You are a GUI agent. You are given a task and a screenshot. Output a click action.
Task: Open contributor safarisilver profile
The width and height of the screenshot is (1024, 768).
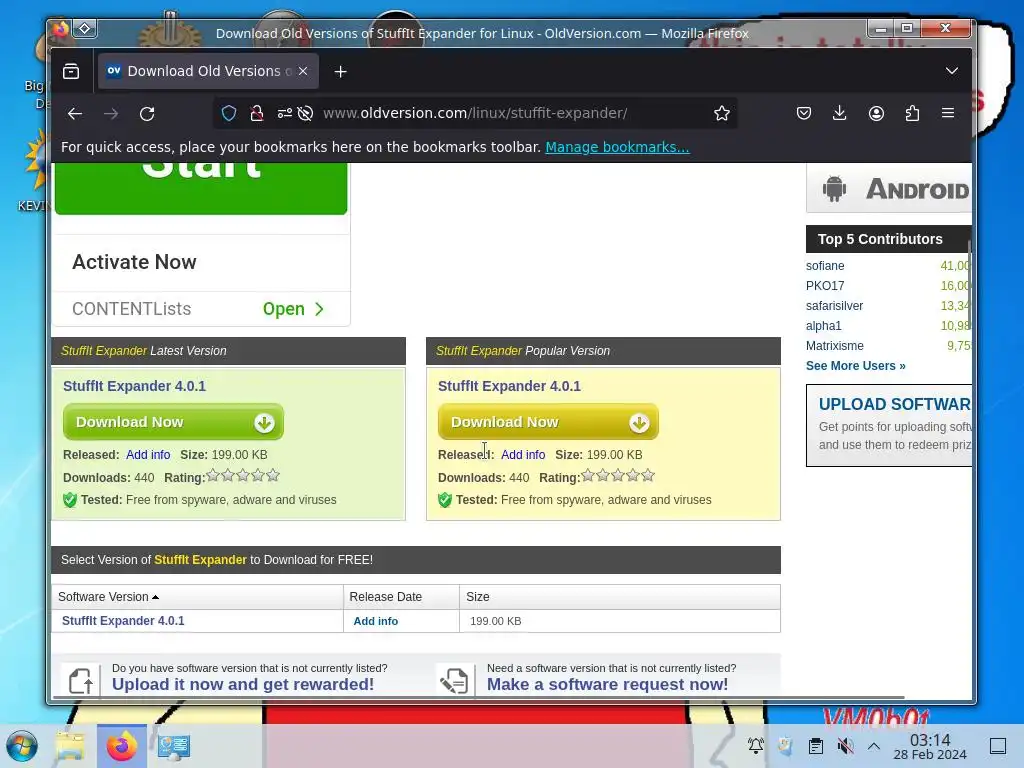click(x=834, y=306)
